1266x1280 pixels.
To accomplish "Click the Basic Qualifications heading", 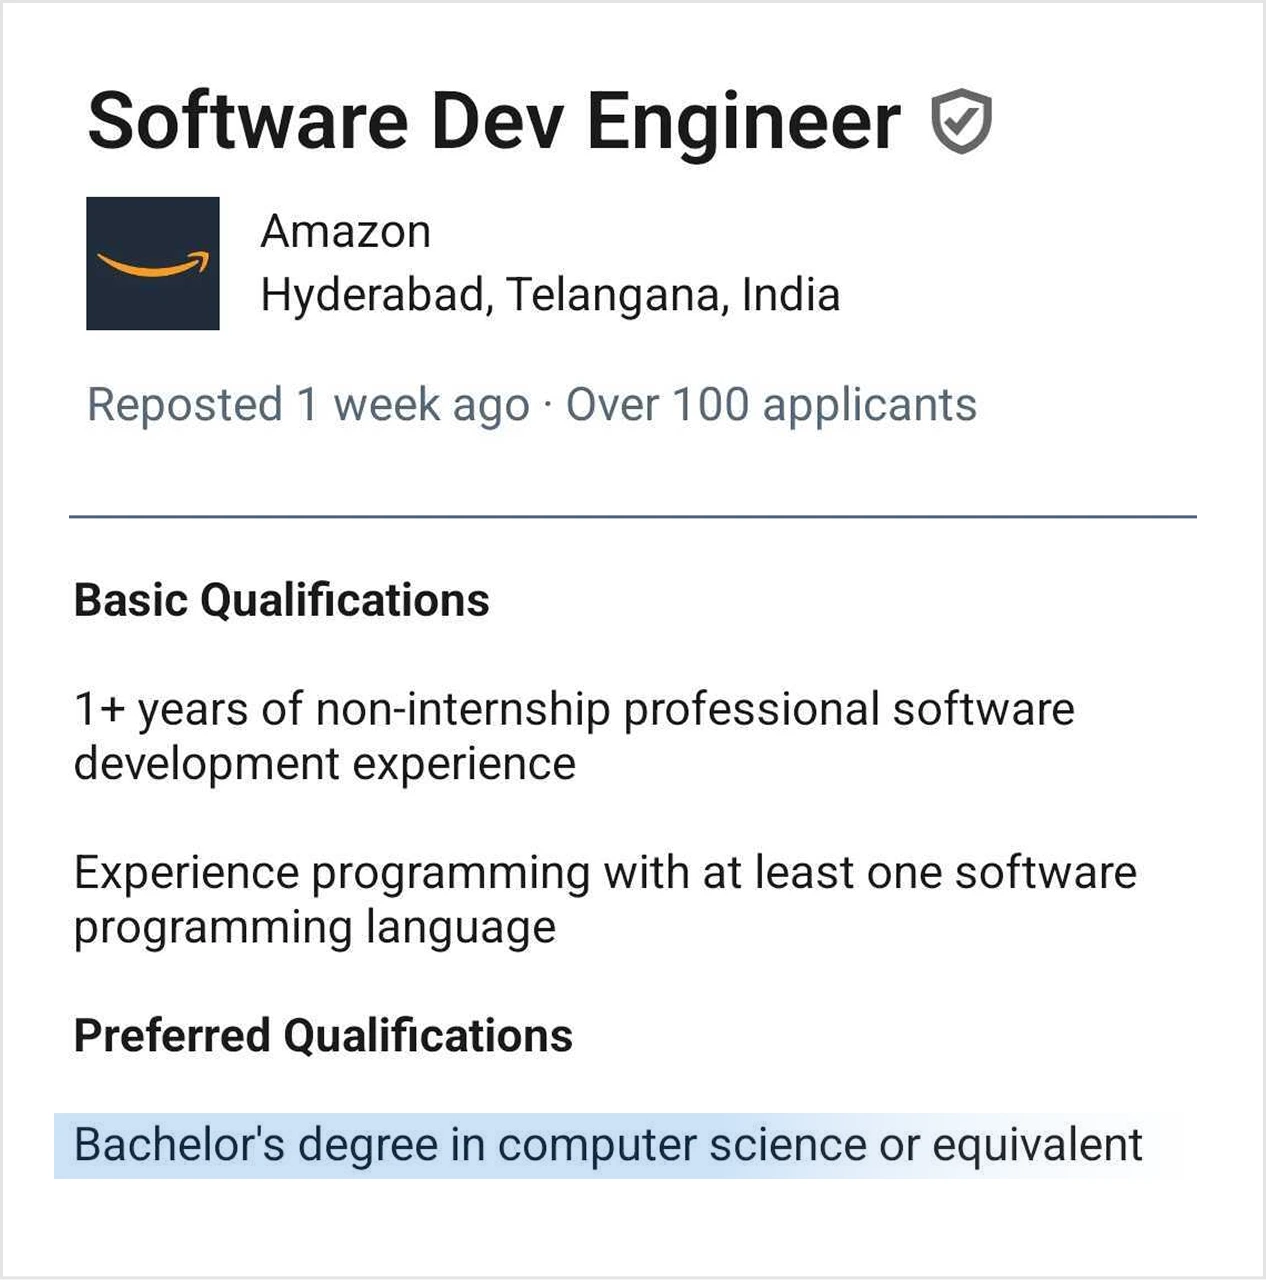I will pyautogui.click(x=282, y=601).
